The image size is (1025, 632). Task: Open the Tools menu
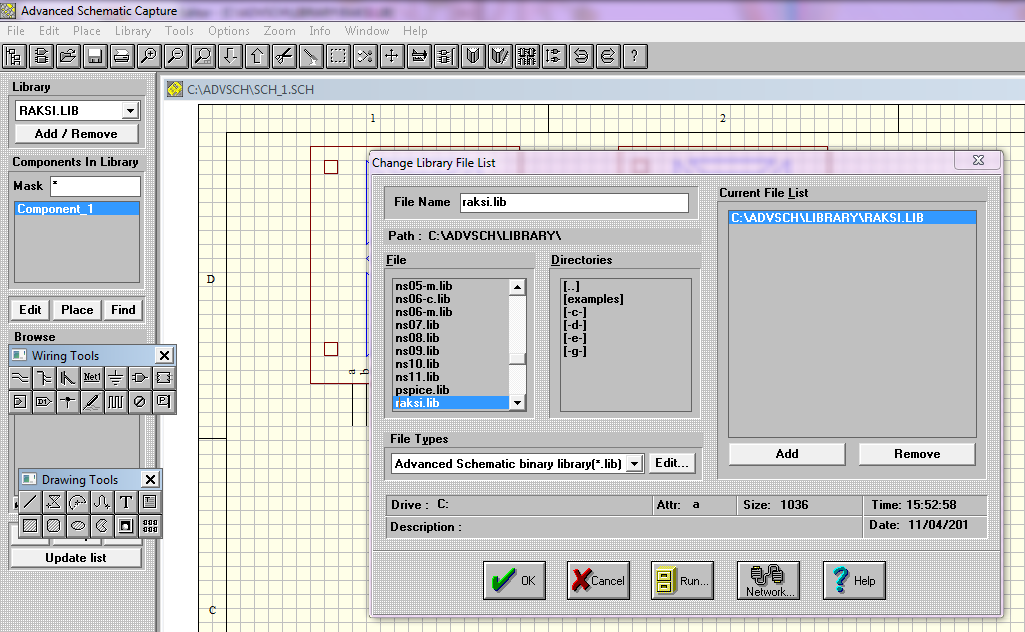[179, 31]
